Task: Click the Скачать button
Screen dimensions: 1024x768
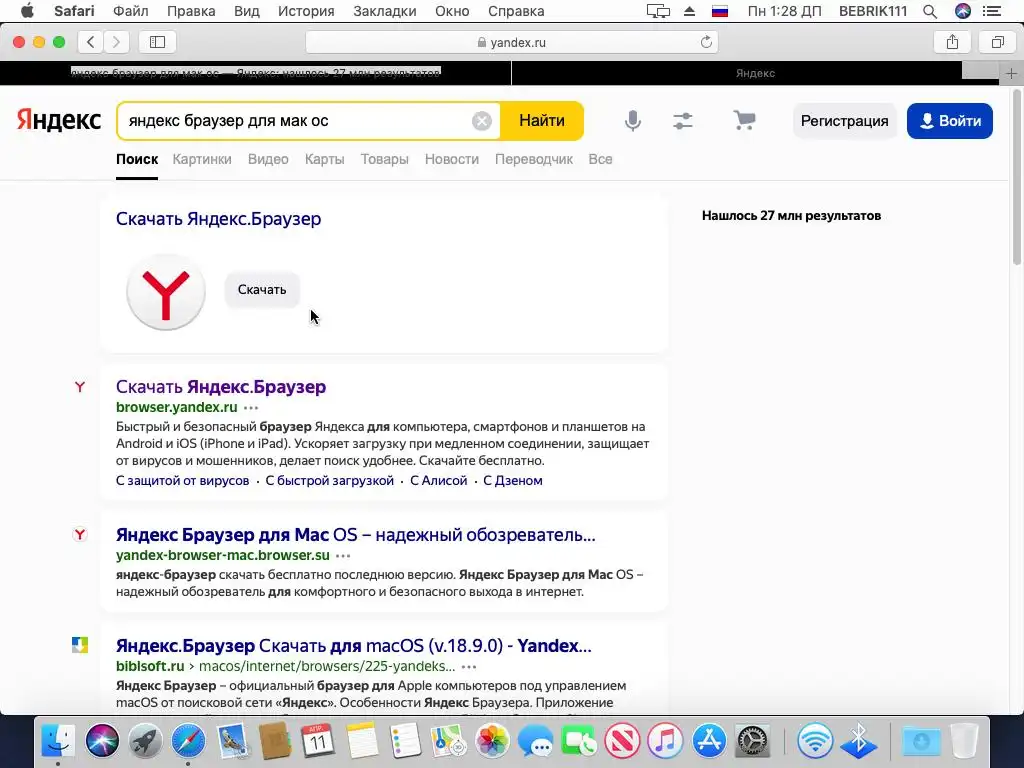Action: [x=262, y=289]
